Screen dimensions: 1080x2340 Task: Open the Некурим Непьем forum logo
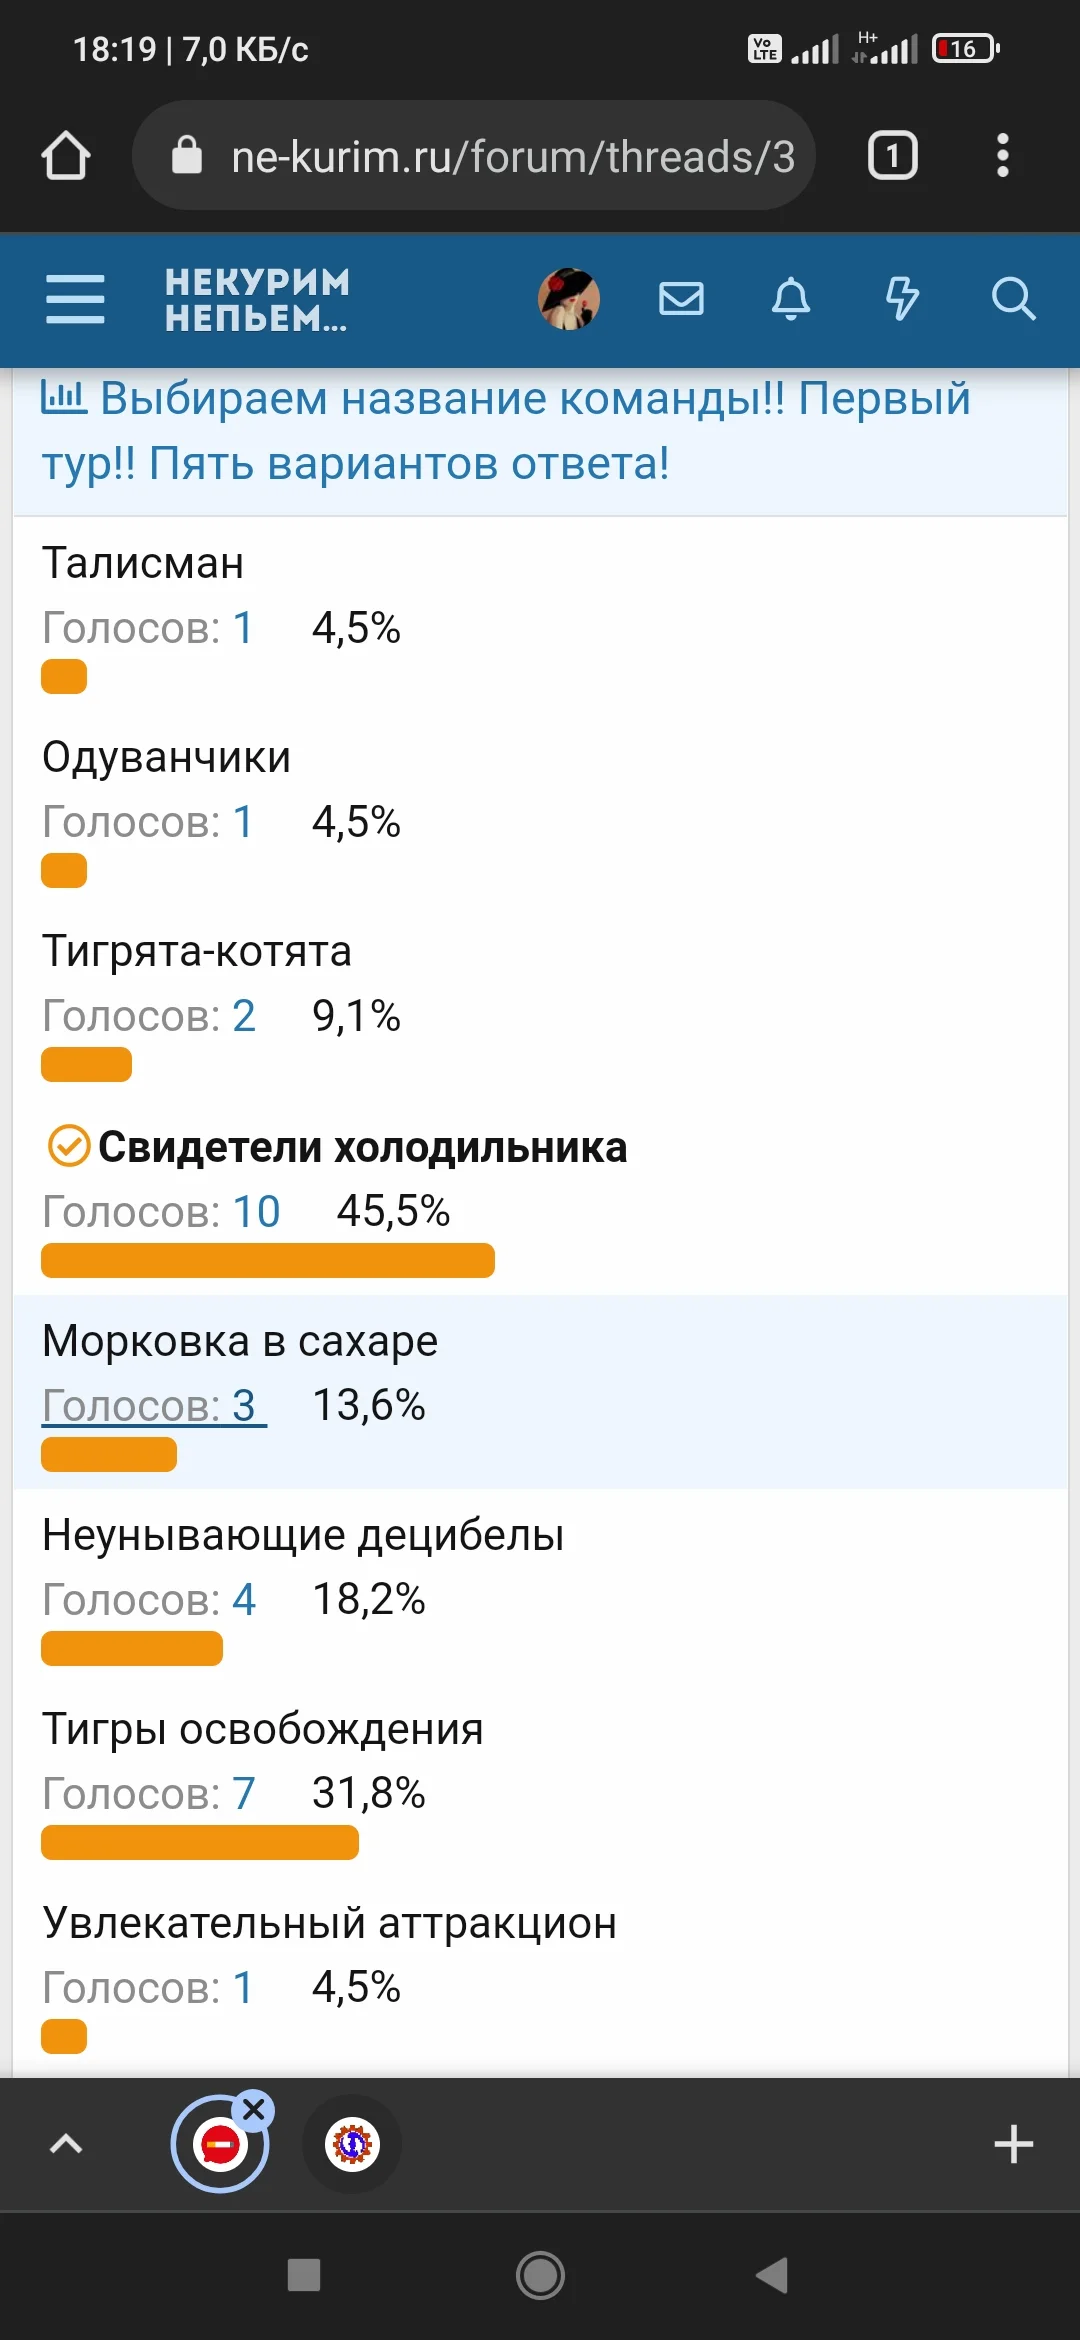[x=257, y=299]
